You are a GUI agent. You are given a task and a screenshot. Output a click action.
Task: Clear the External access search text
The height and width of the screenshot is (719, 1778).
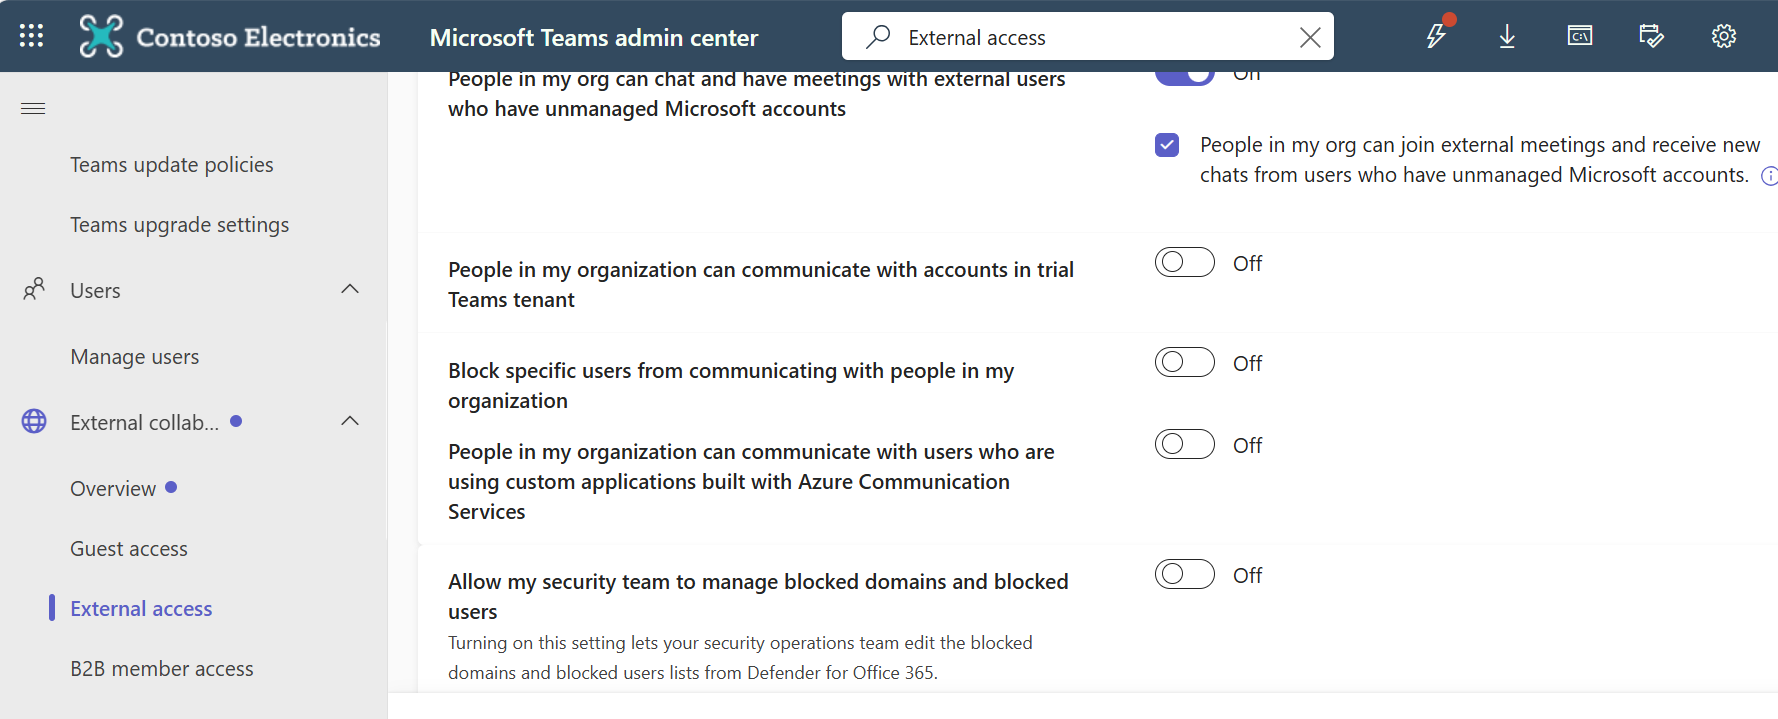[x=1309, y=37]
